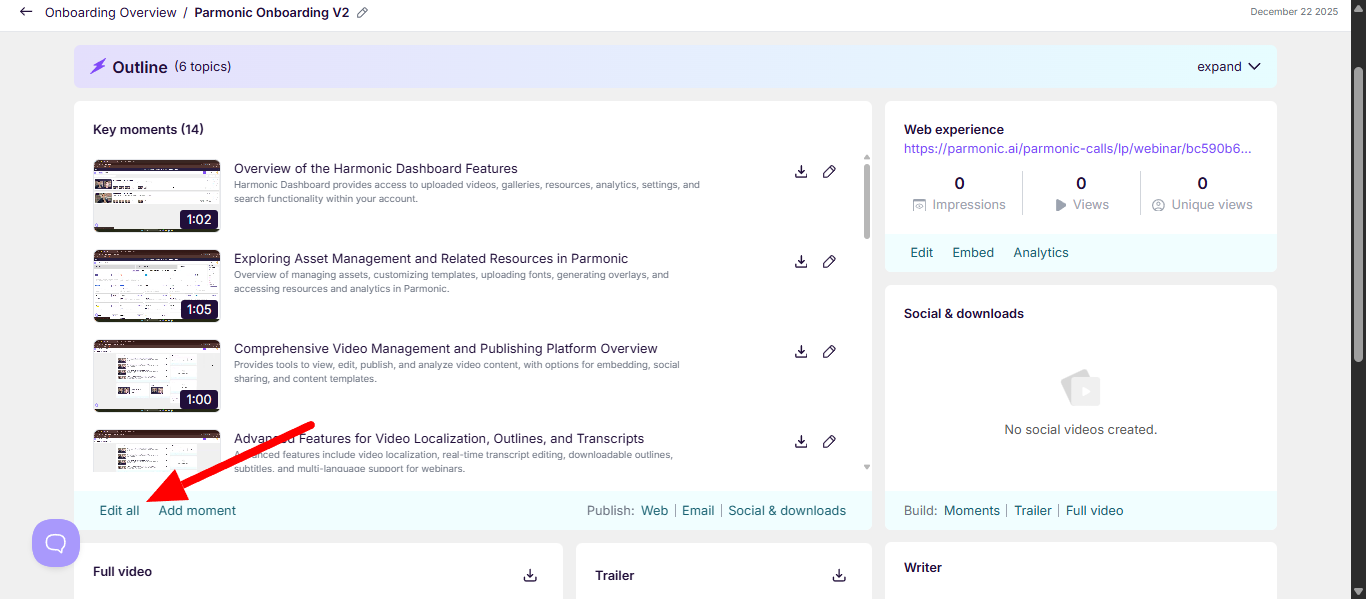Edit the Comprehensive Video Management moment
Image resolution: width=1366 pixels, height=599 pixels.
point(829,352)
